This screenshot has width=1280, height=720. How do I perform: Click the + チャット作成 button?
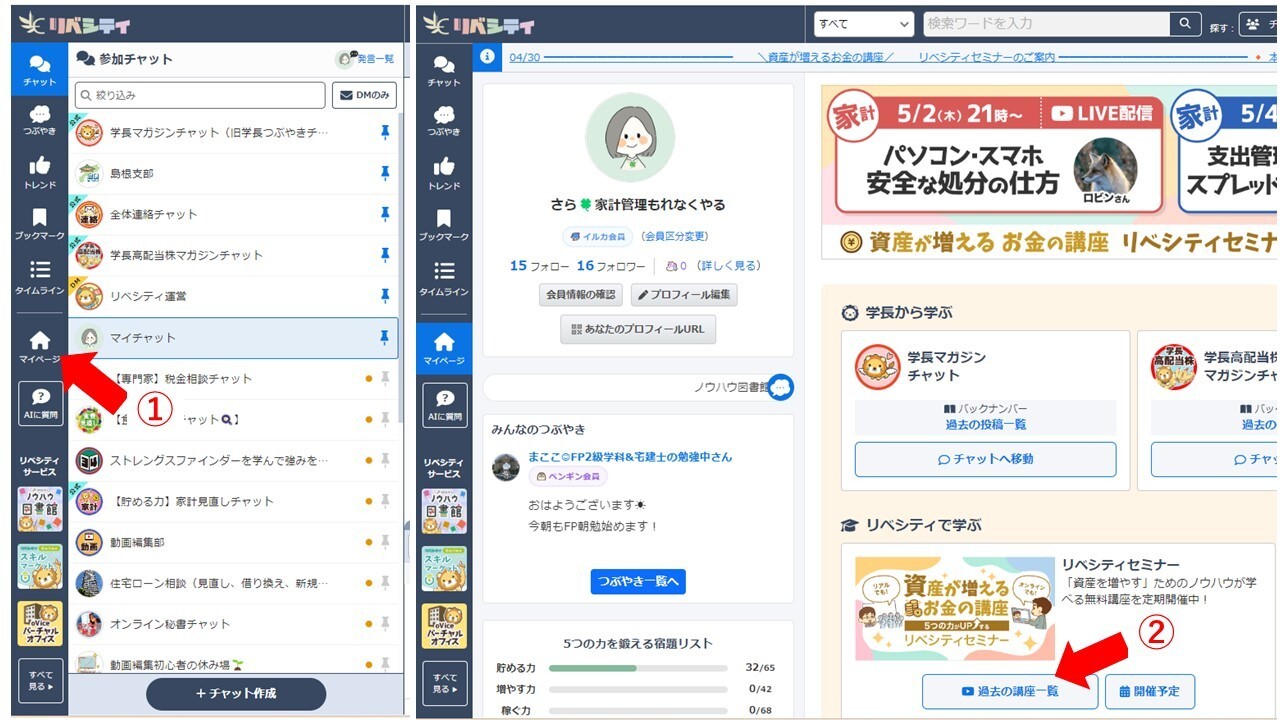coord(236,693)
